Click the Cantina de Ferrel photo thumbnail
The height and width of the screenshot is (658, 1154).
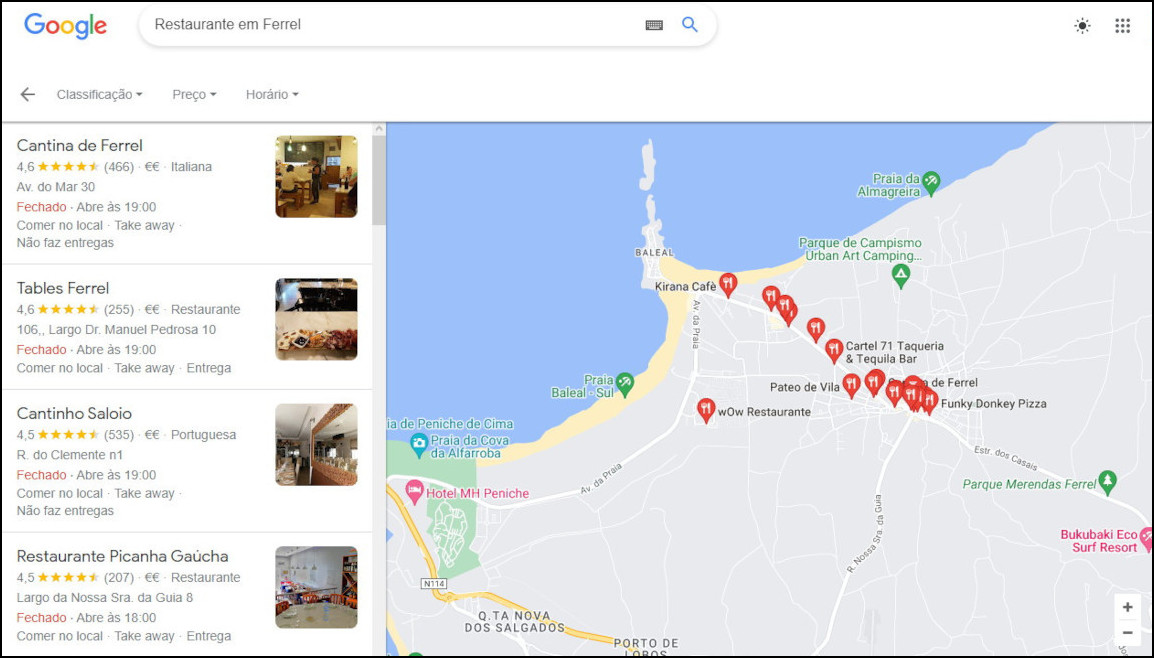pyautogui.click(x=316, y=177)
